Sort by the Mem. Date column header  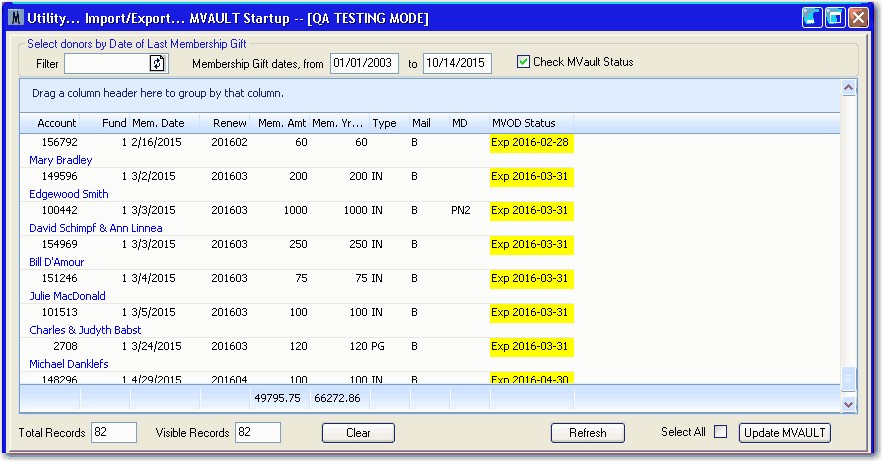[x=165, y=123]
